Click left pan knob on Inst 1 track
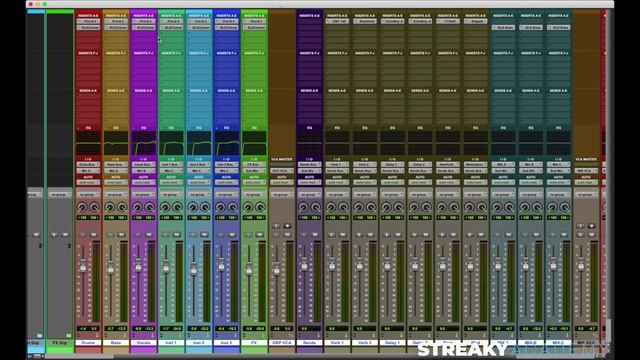Viewport: 640px width, 360px height. 165,207
